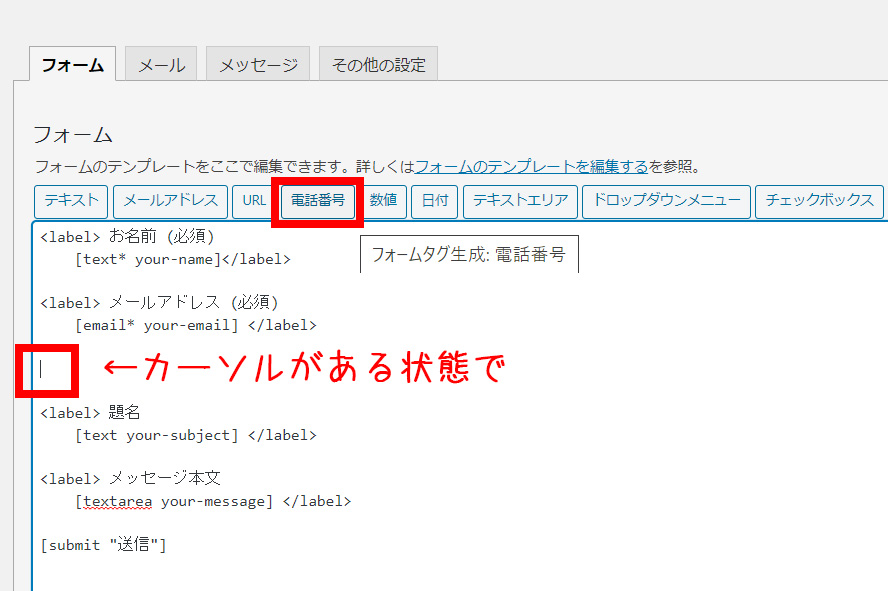Click the 電話番号 tag button
This screenshot has height=591, width=888.
point(317,200)
